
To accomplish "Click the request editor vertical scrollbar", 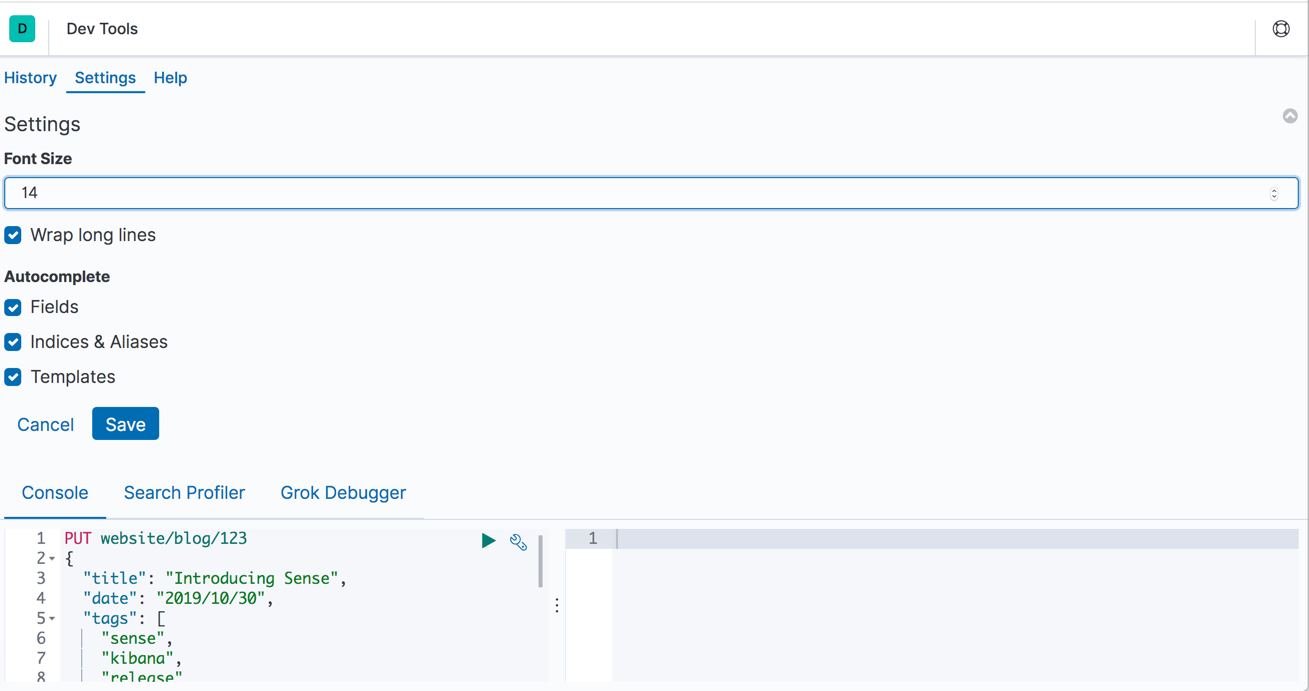I will (x=541, y=562).
